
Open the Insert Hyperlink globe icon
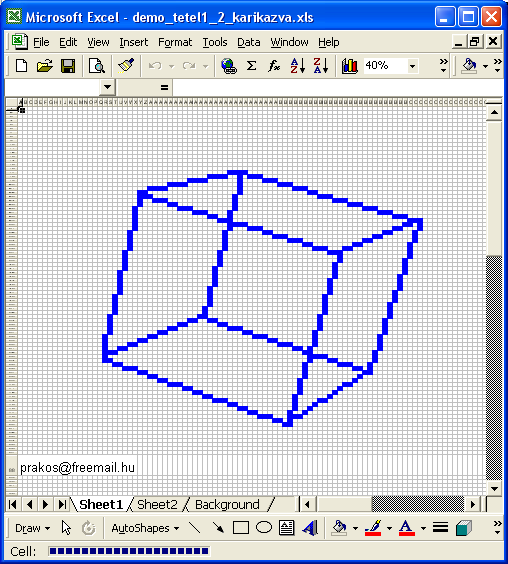pyautogui.click(x=229, y=66)
